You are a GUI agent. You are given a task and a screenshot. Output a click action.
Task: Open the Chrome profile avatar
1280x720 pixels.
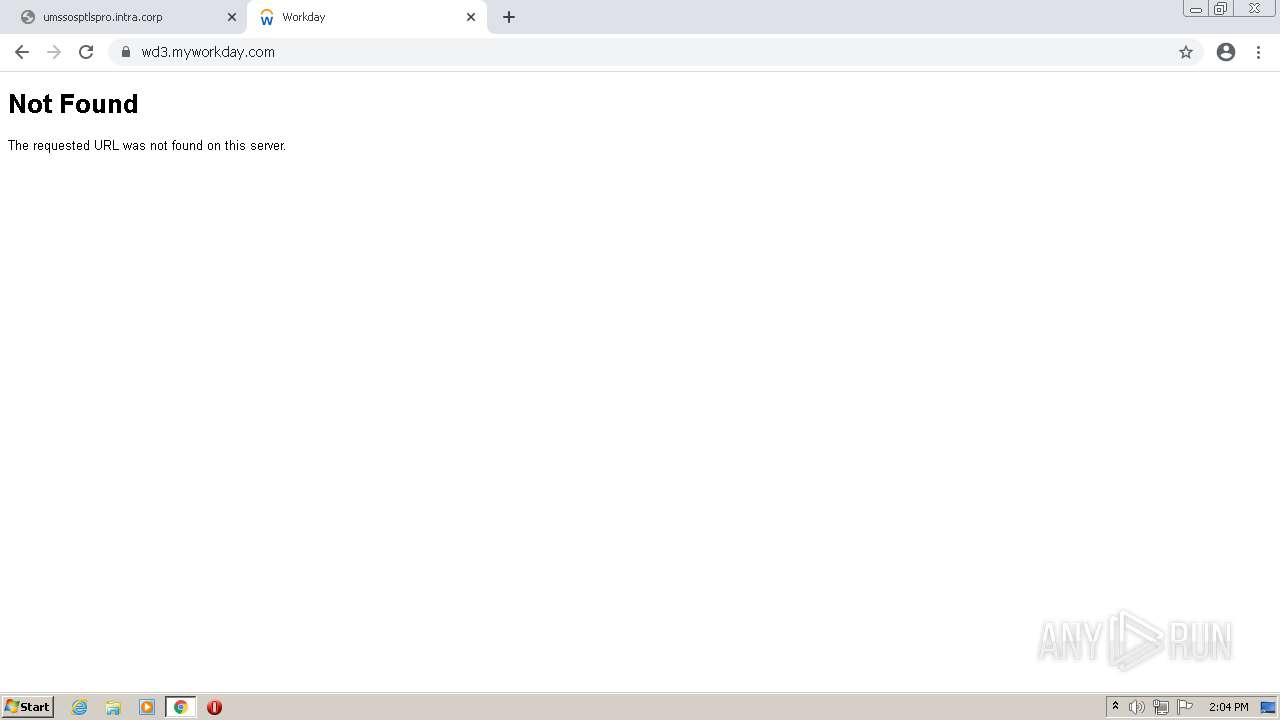point(1226,52)
